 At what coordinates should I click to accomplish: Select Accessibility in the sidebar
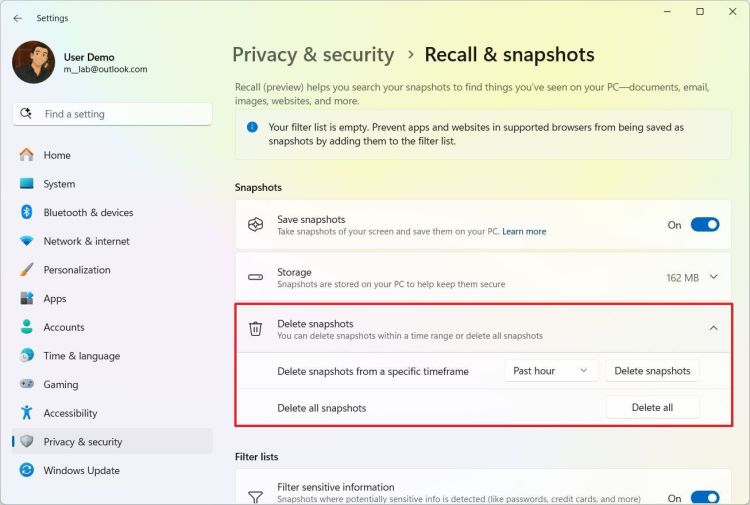click(x=70, y=413)
